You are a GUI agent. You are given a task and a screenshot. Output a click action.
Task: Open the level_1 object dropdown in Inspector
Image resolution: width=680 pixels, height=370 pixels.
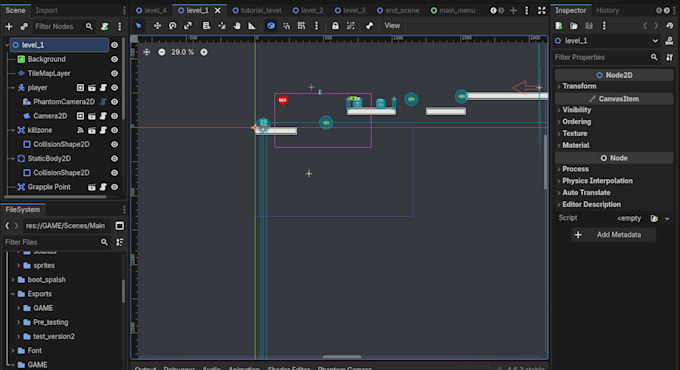[655, 41]
